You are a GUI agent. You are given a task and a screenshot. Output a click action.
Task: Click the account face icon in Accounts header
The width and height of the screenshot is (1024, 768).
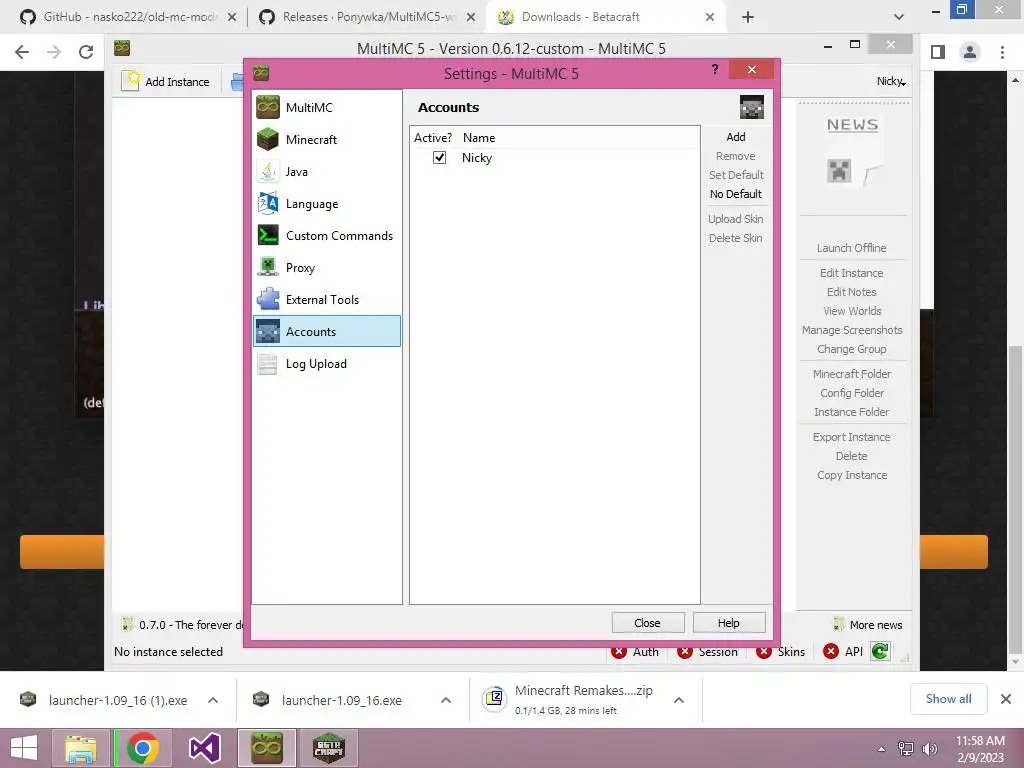coord(752,107)
